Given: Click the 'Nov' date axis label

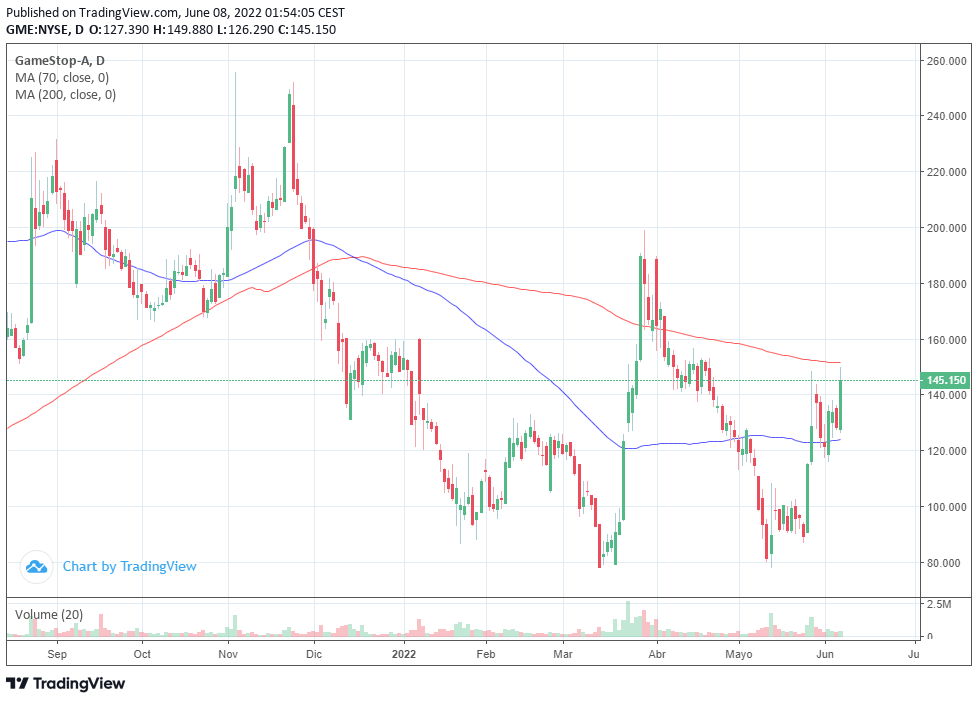Looking at the screenshot, I should 228,654.
